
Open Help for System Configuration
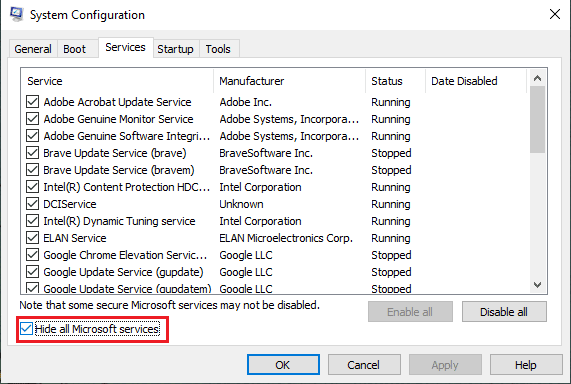[526, 365]
